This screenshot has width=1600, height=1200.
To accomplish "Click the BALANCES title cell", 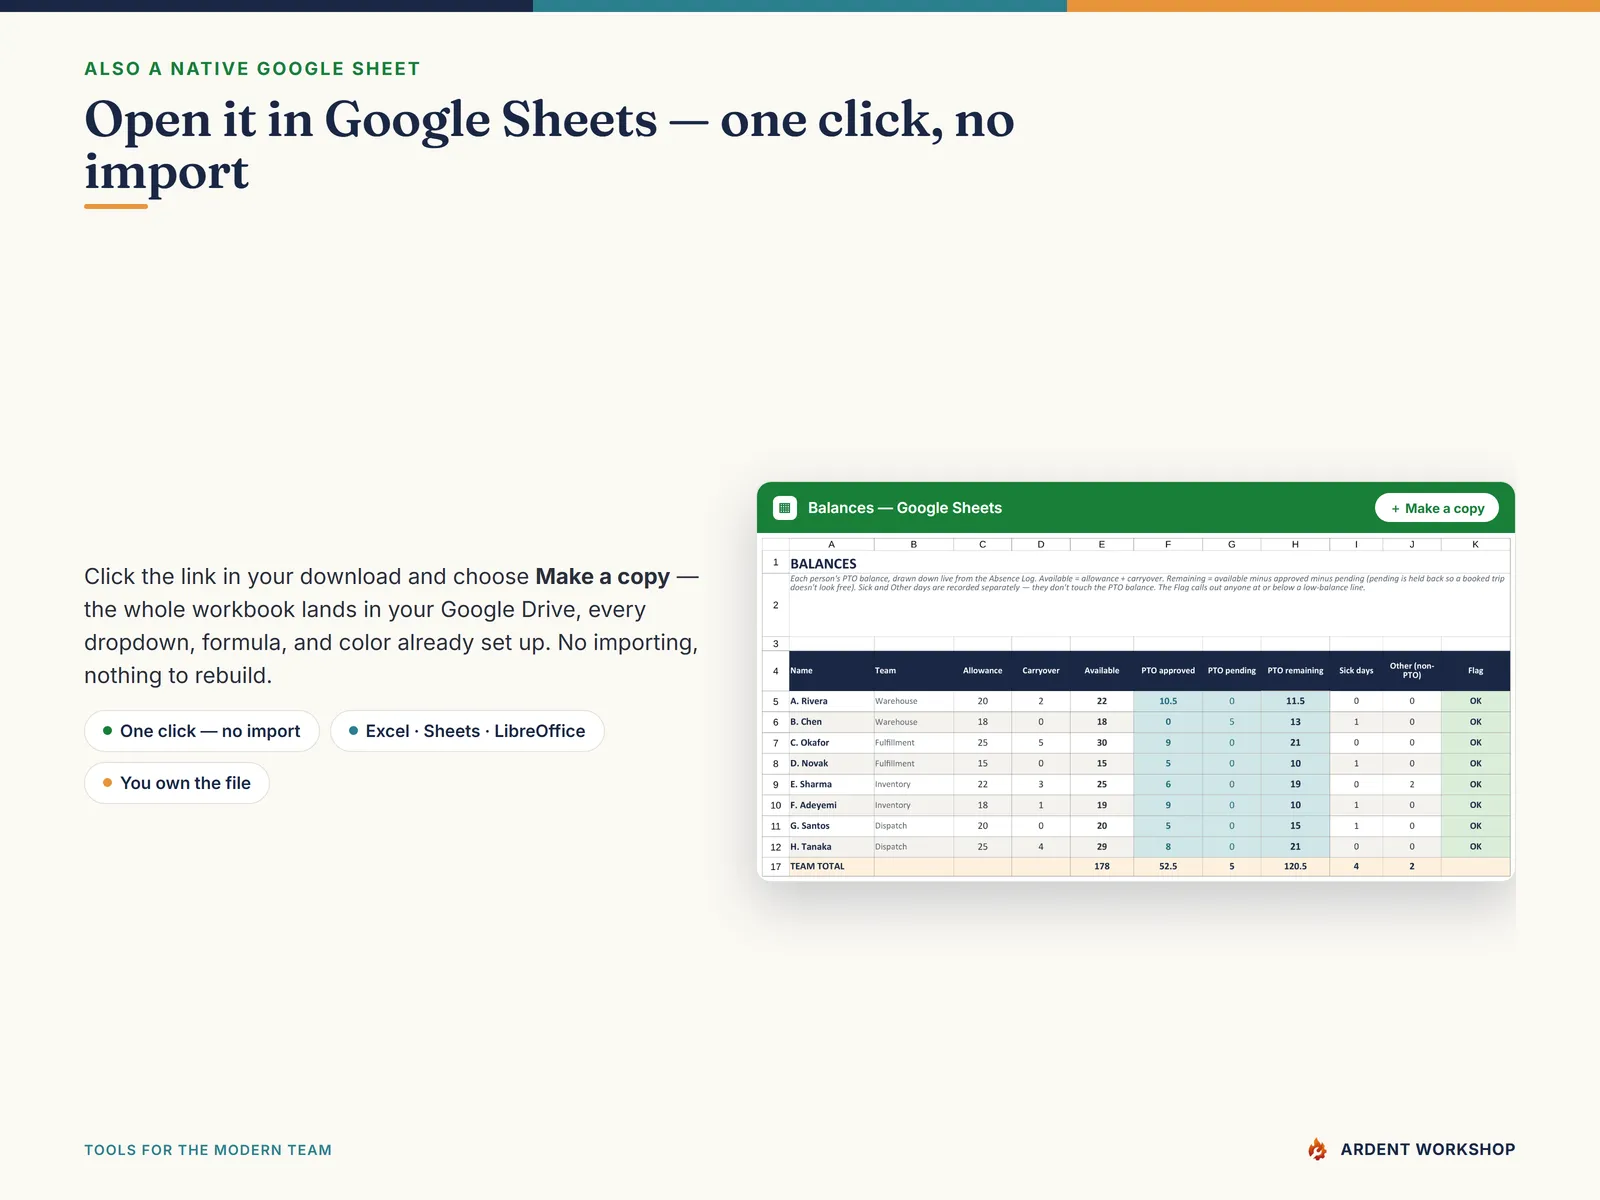I will click(823, 564).
